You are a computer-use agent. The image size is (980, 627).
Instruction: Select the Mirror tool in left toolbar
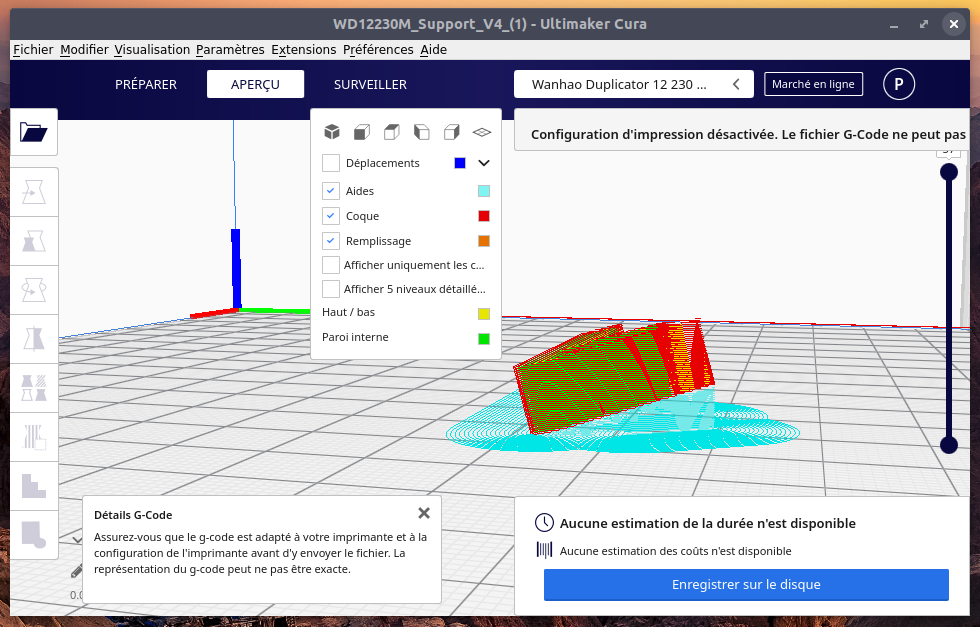[34, 339]
